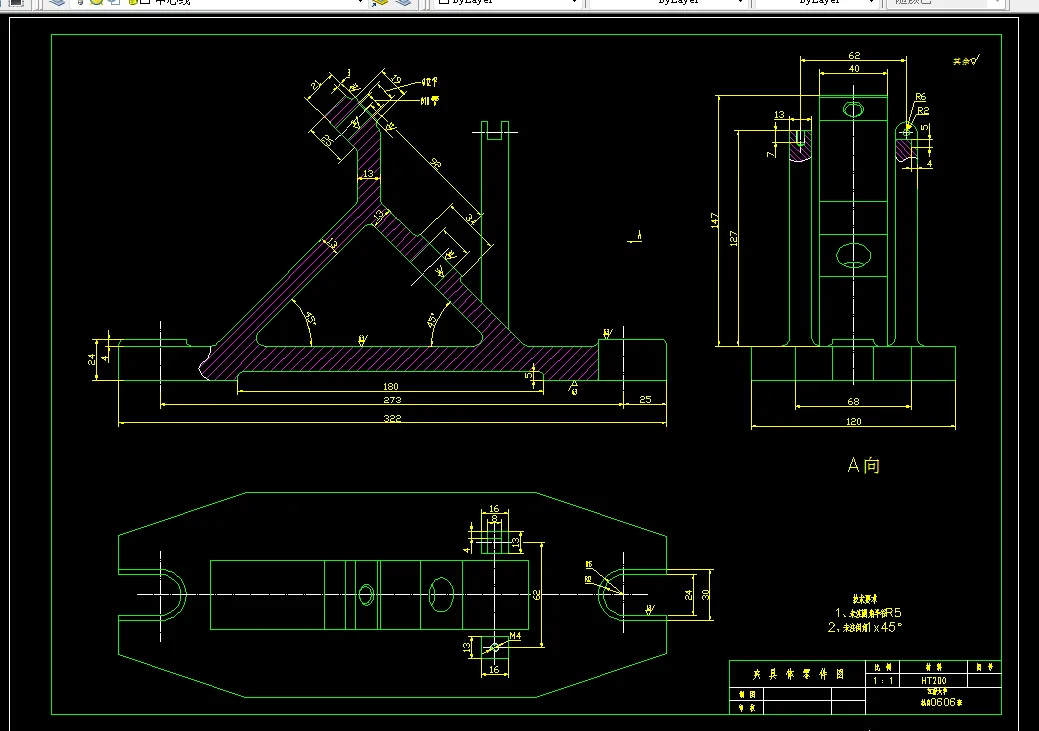The width and height of the screenshot is (1039, 731).
Task: Select technical requirement line ending 1x45°
Action: pos(865,627)
